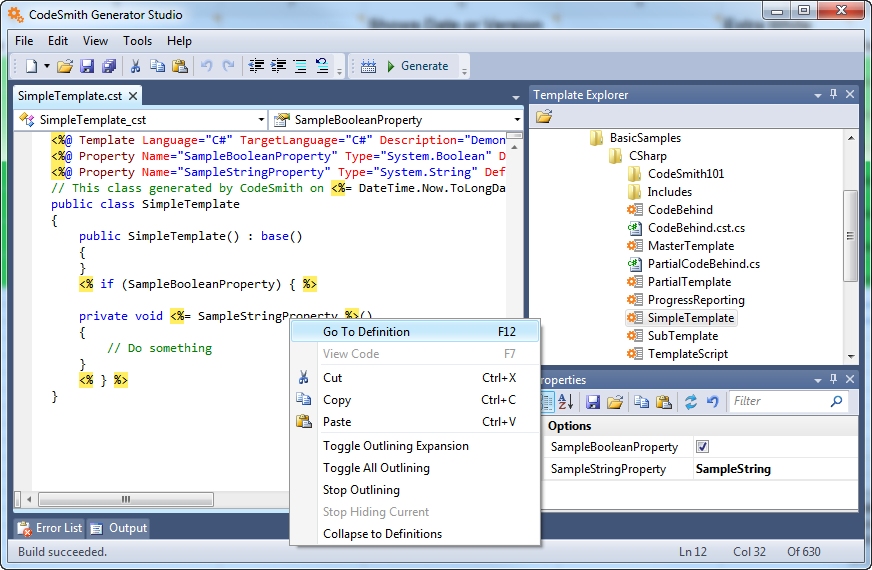This screenshot has width=872, height=570.
Task: Close the SimpleTemplate.cst tab
Action: coord(133,96)
